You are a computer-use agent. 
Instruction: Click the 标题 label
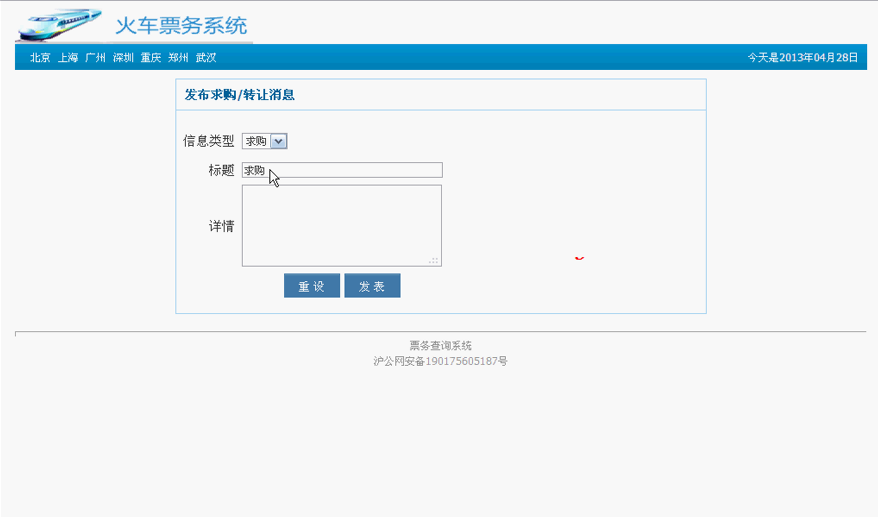pos(221,170)
